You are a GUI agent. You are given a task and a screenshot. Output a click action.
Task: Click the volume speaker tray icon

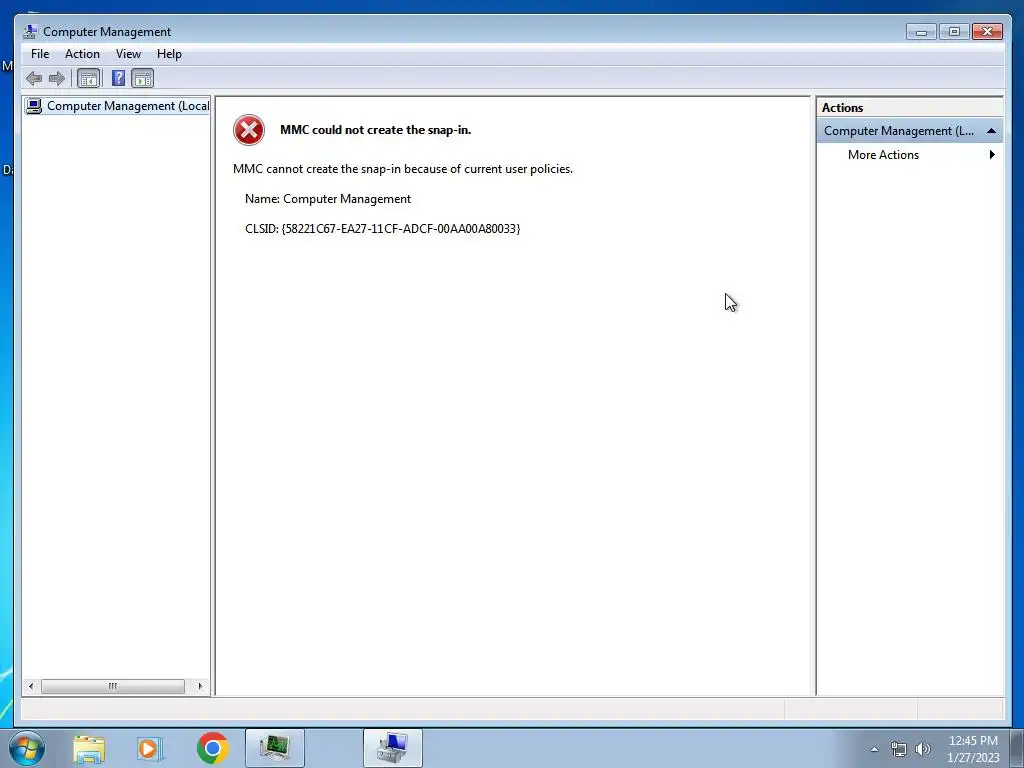pos(923,749)
